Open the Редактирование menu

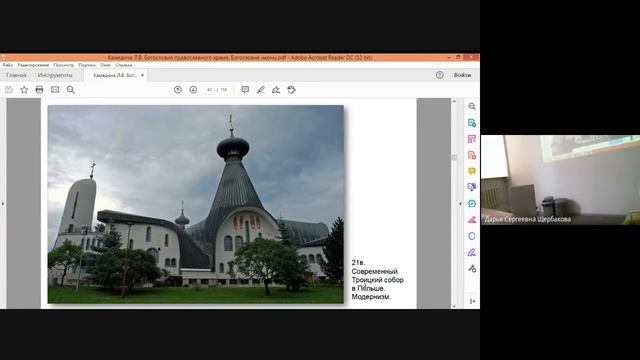[33, 65]
